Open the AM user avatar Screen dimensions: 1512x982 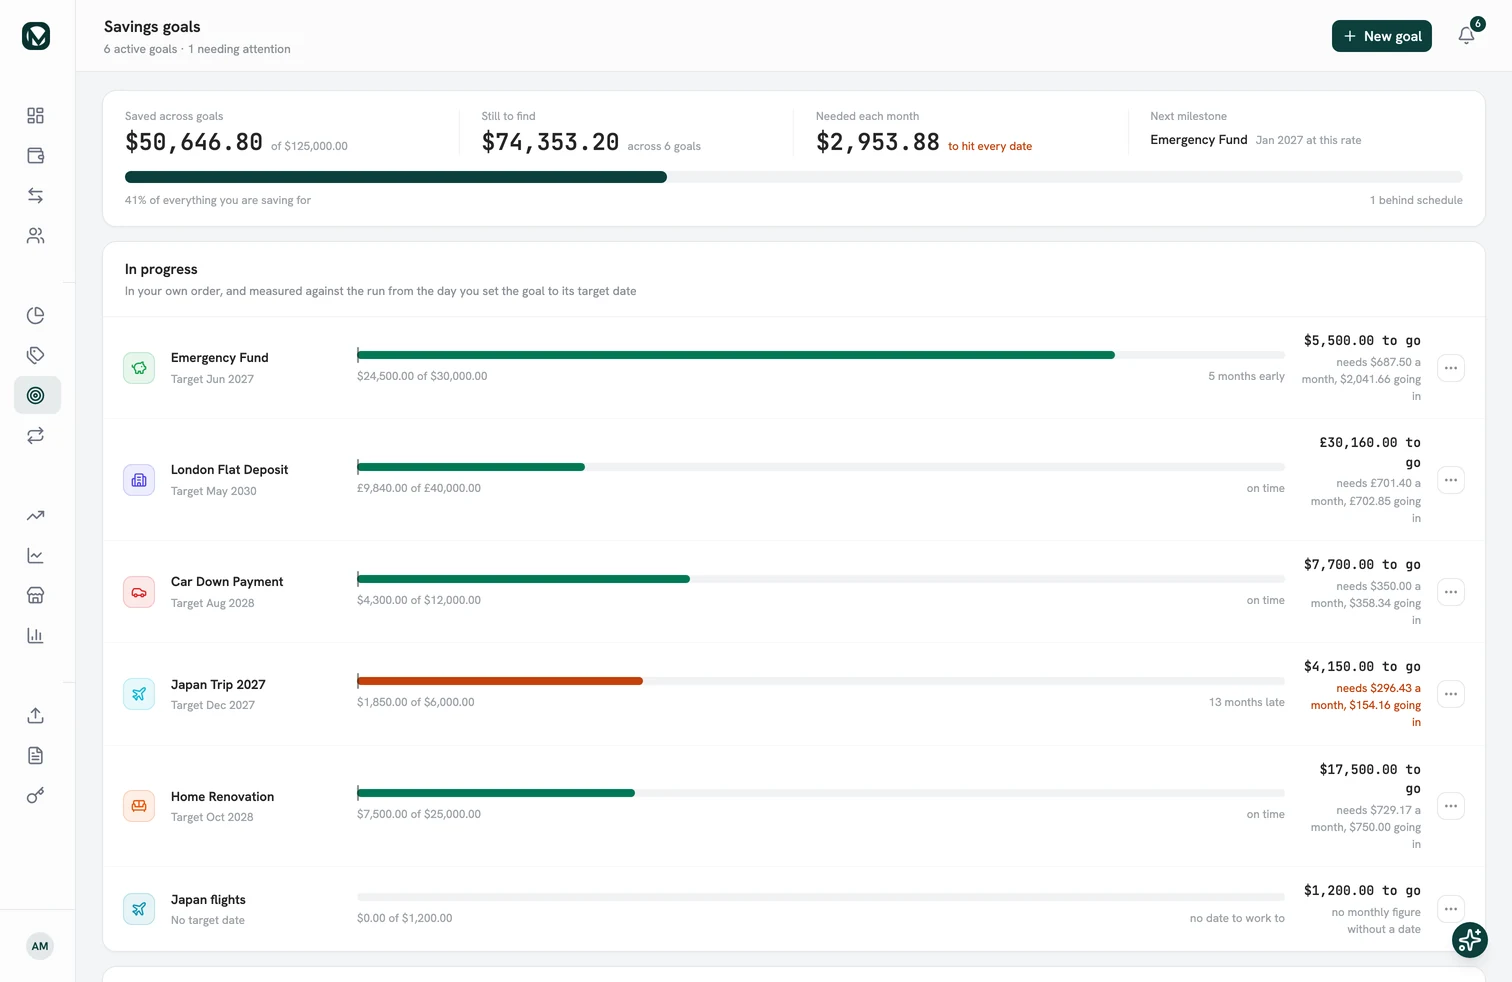[x=40, y=946]
